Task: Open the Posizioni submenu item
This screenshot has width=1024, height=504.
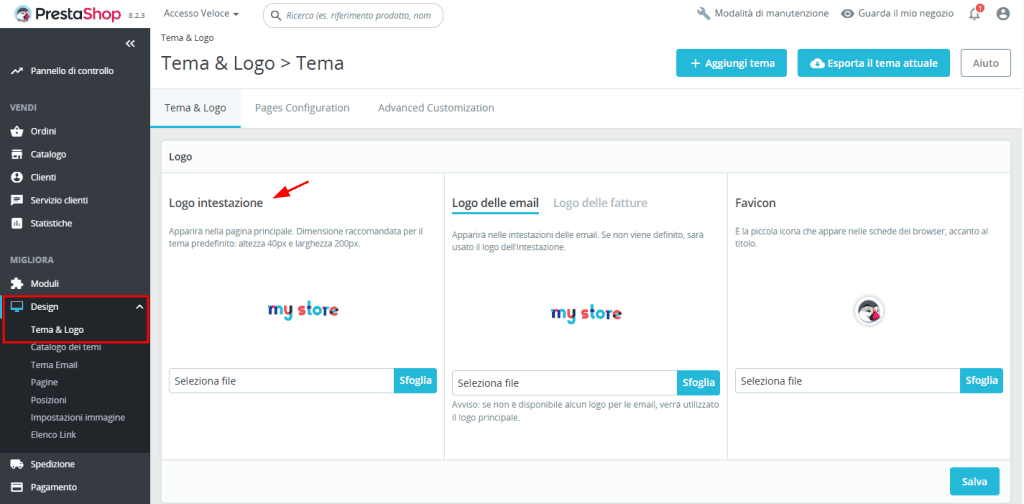Action: coord(48,400)
